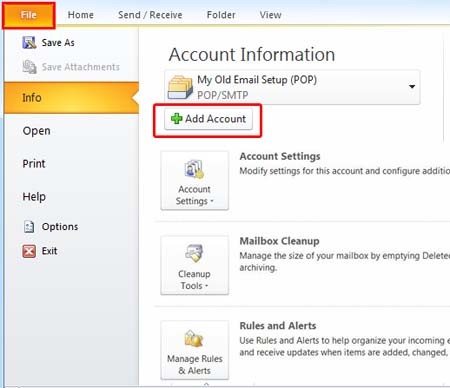Click the red Exit X icon
The image size is (450, 388).
[29, 251]
